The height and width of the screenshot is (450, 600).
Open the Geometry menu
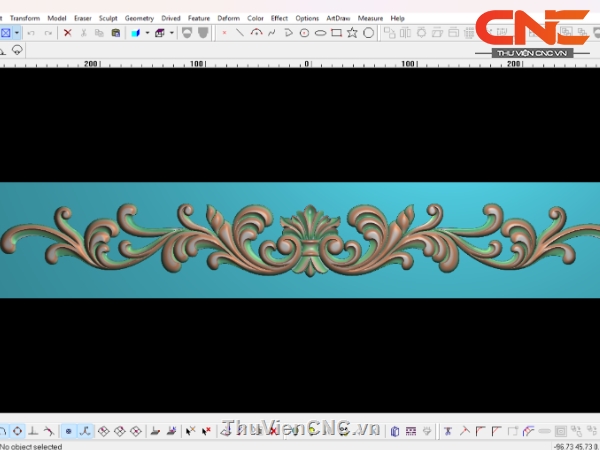(x=139, y=18)
